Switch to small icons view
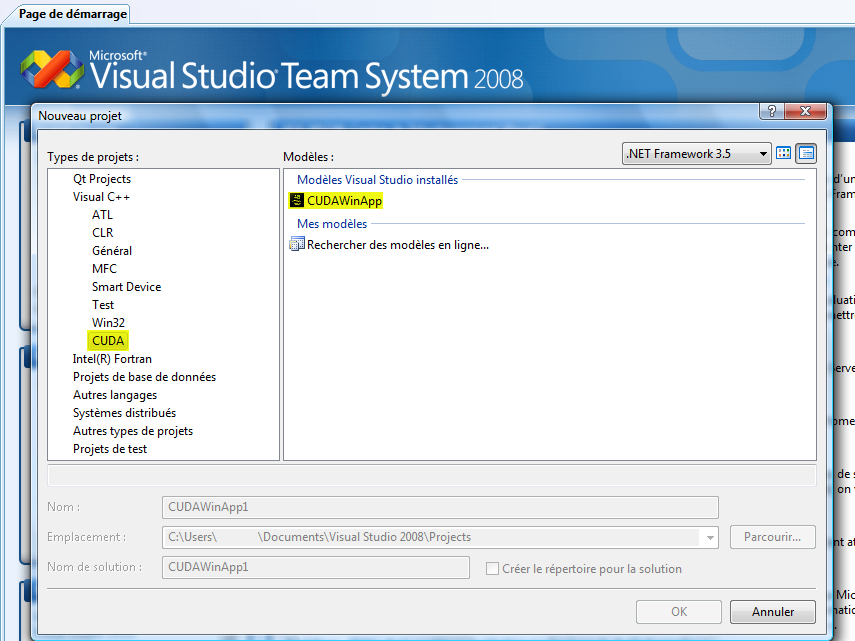The image size is (855, 641). coord(806,154)
